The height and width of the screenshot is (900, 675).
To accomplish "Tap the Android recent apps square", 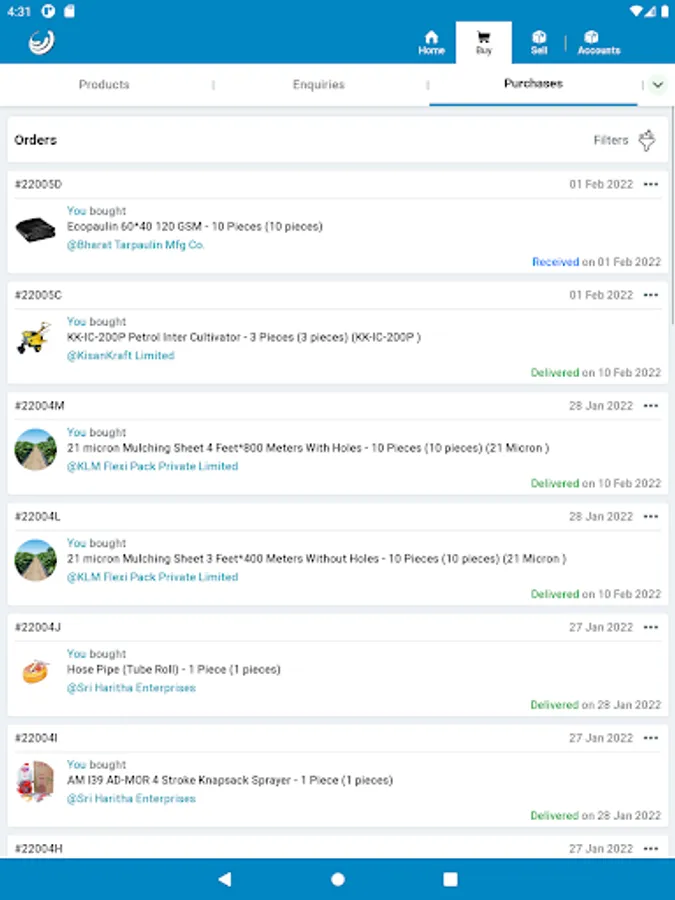I will [x=451, y=879].
